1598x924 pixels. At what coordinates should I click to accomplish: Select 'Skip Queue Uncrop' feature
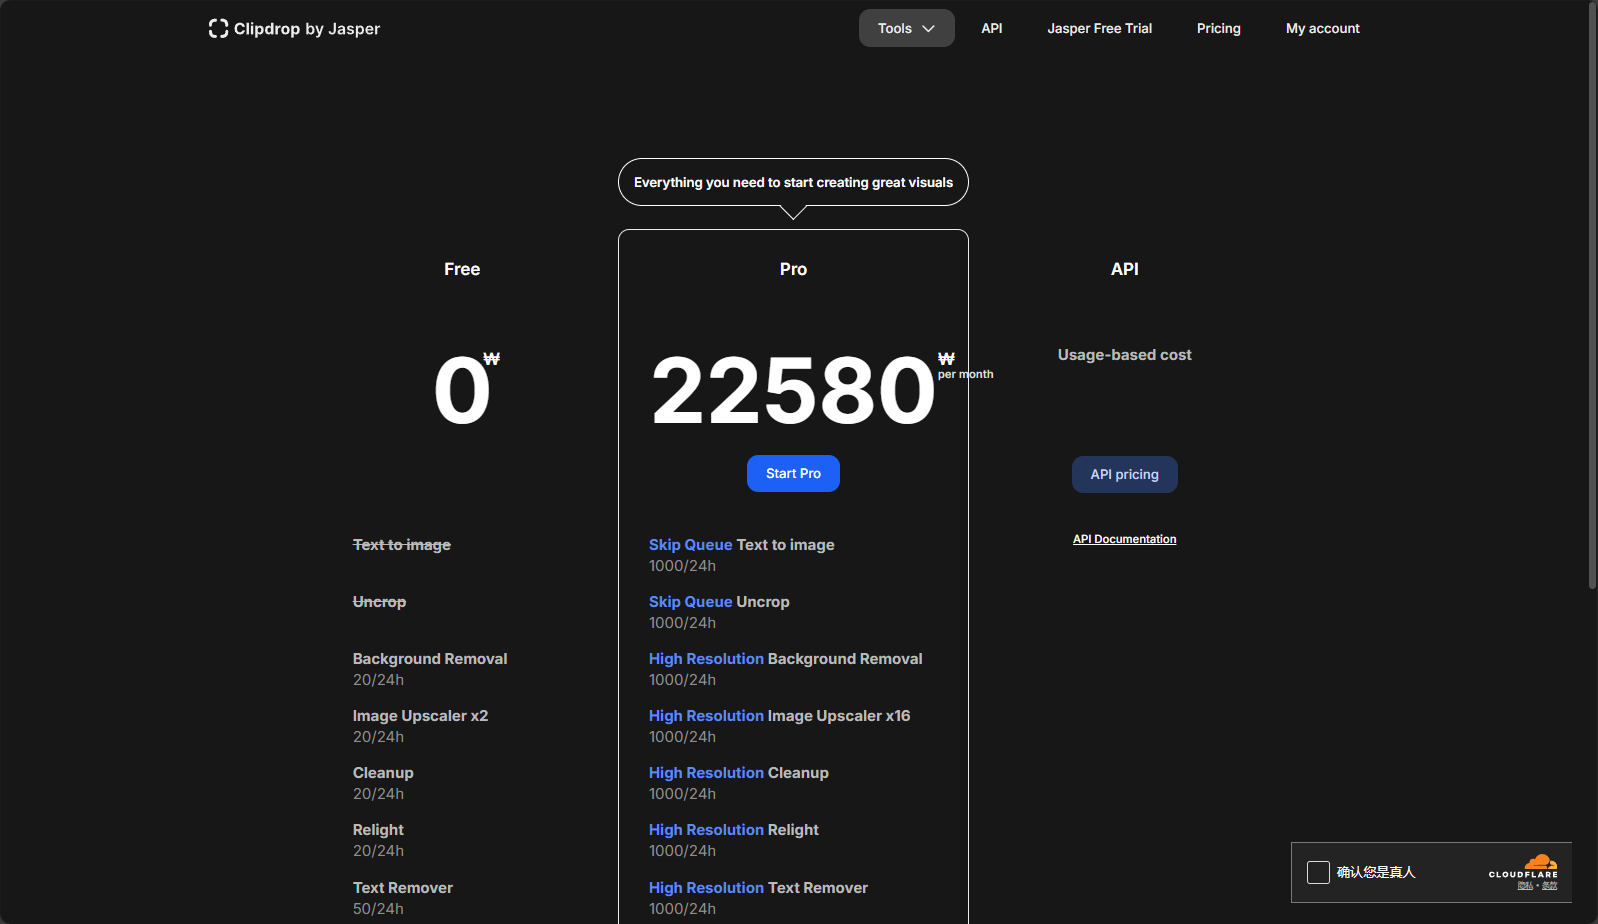719,602
